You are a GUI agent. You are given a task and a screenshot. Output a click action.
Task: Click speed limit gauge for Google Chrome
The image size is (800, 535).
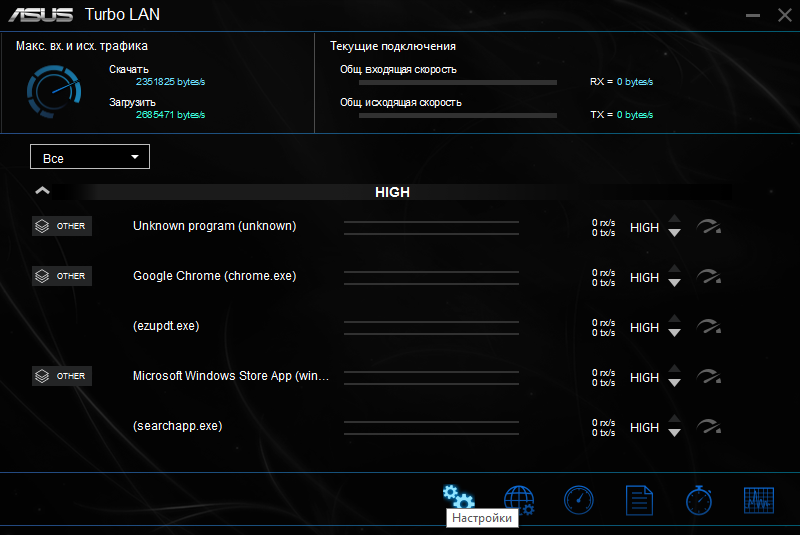(x=709, y=276)
